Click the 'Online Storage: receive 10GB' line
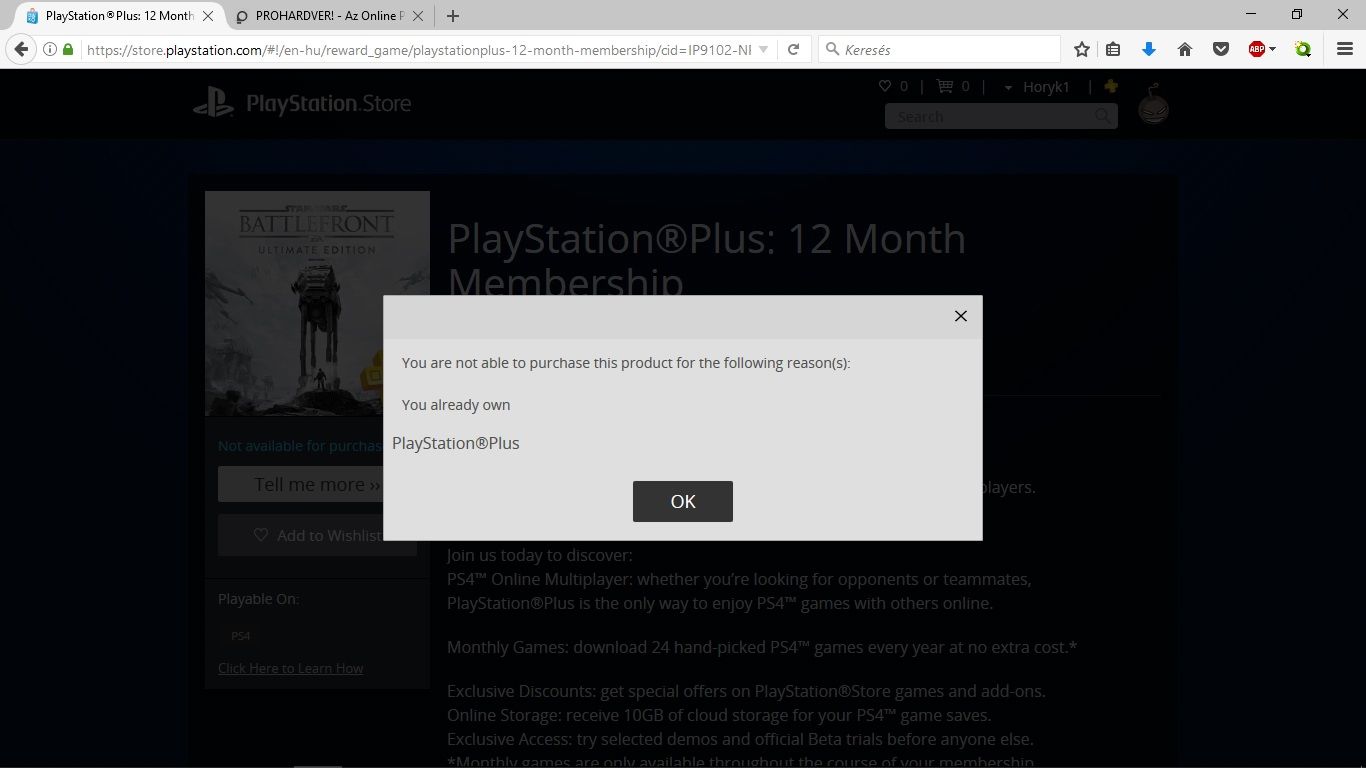Viewport: 1366px width, 768px height. 719,715
